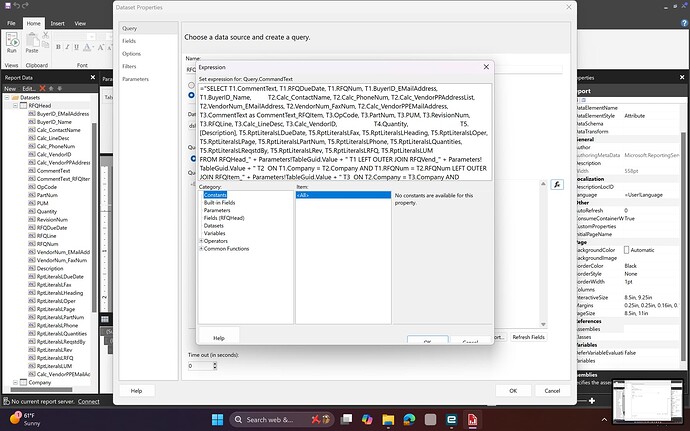Viewport: 690px width, 431px height.
Task: Click Edit... in the Report Data toolbar
Action: 28,88
